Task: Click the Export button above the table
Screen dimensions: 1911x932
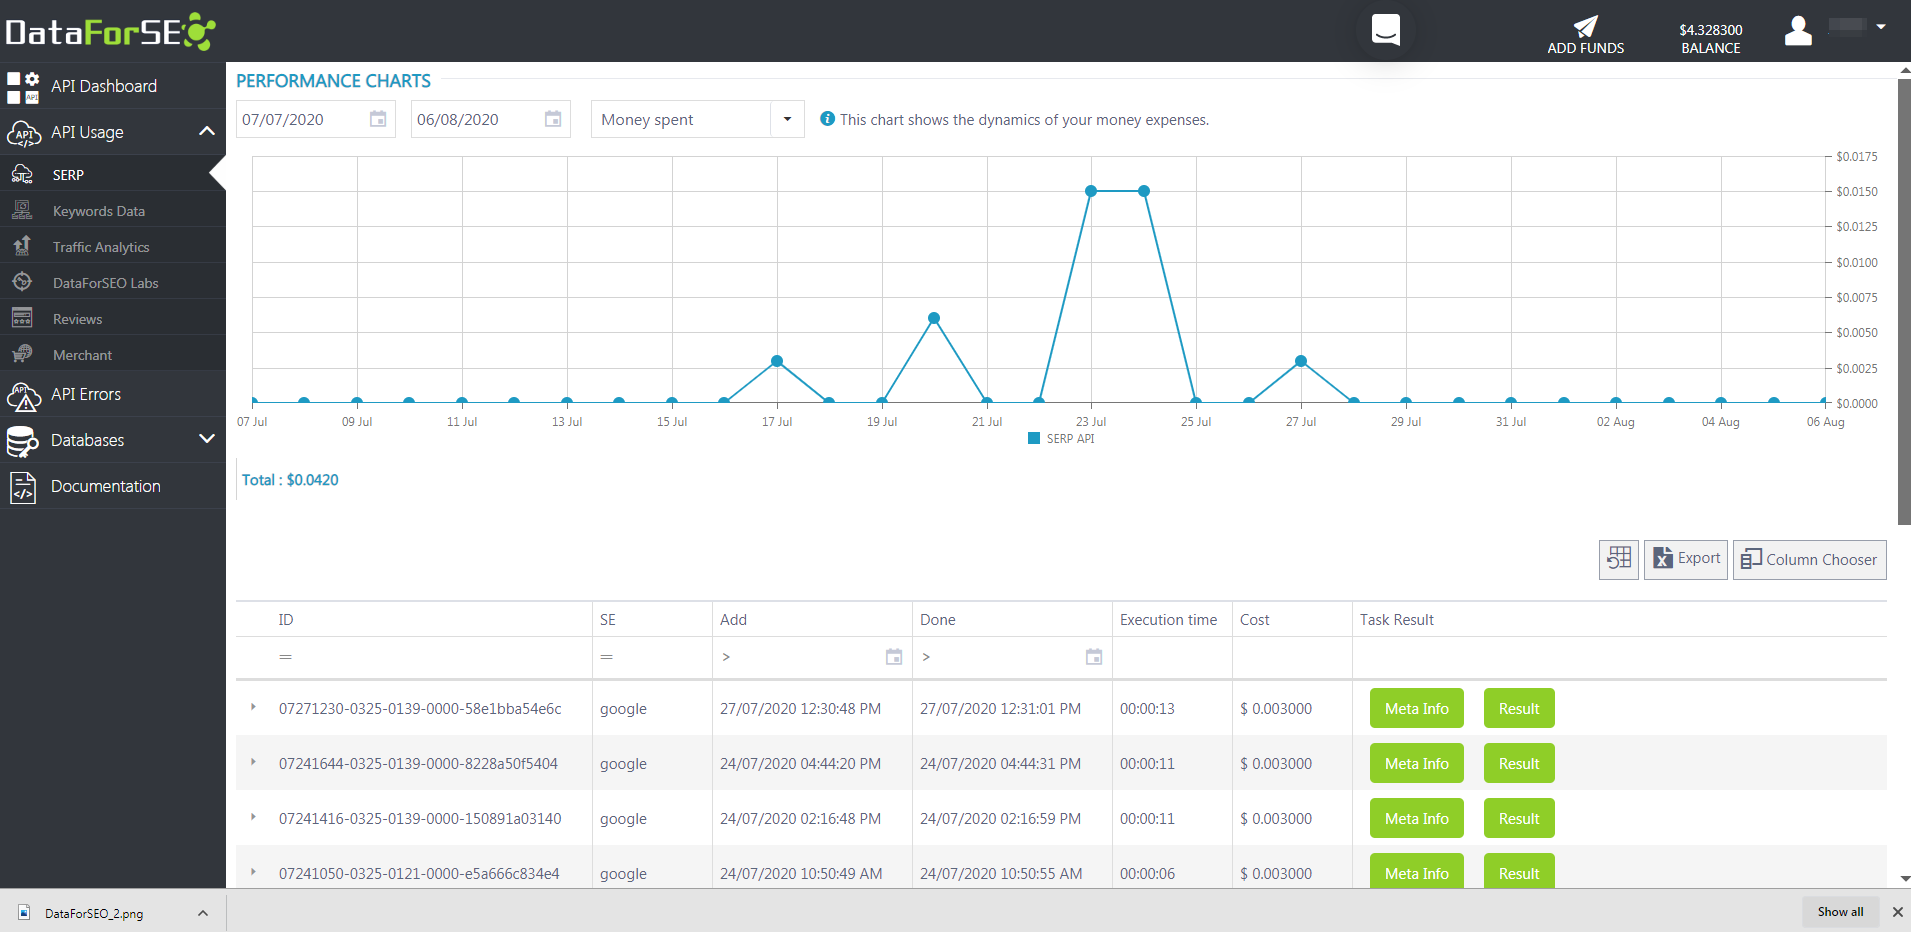Action: click(1686, 559)
